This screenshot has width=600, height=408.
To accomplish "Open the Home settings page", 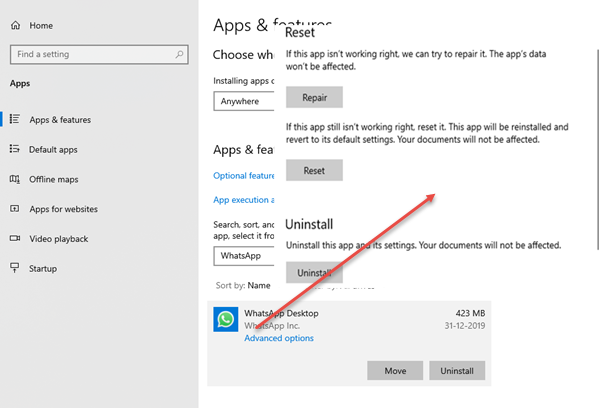I will click(x=41, y=26).
